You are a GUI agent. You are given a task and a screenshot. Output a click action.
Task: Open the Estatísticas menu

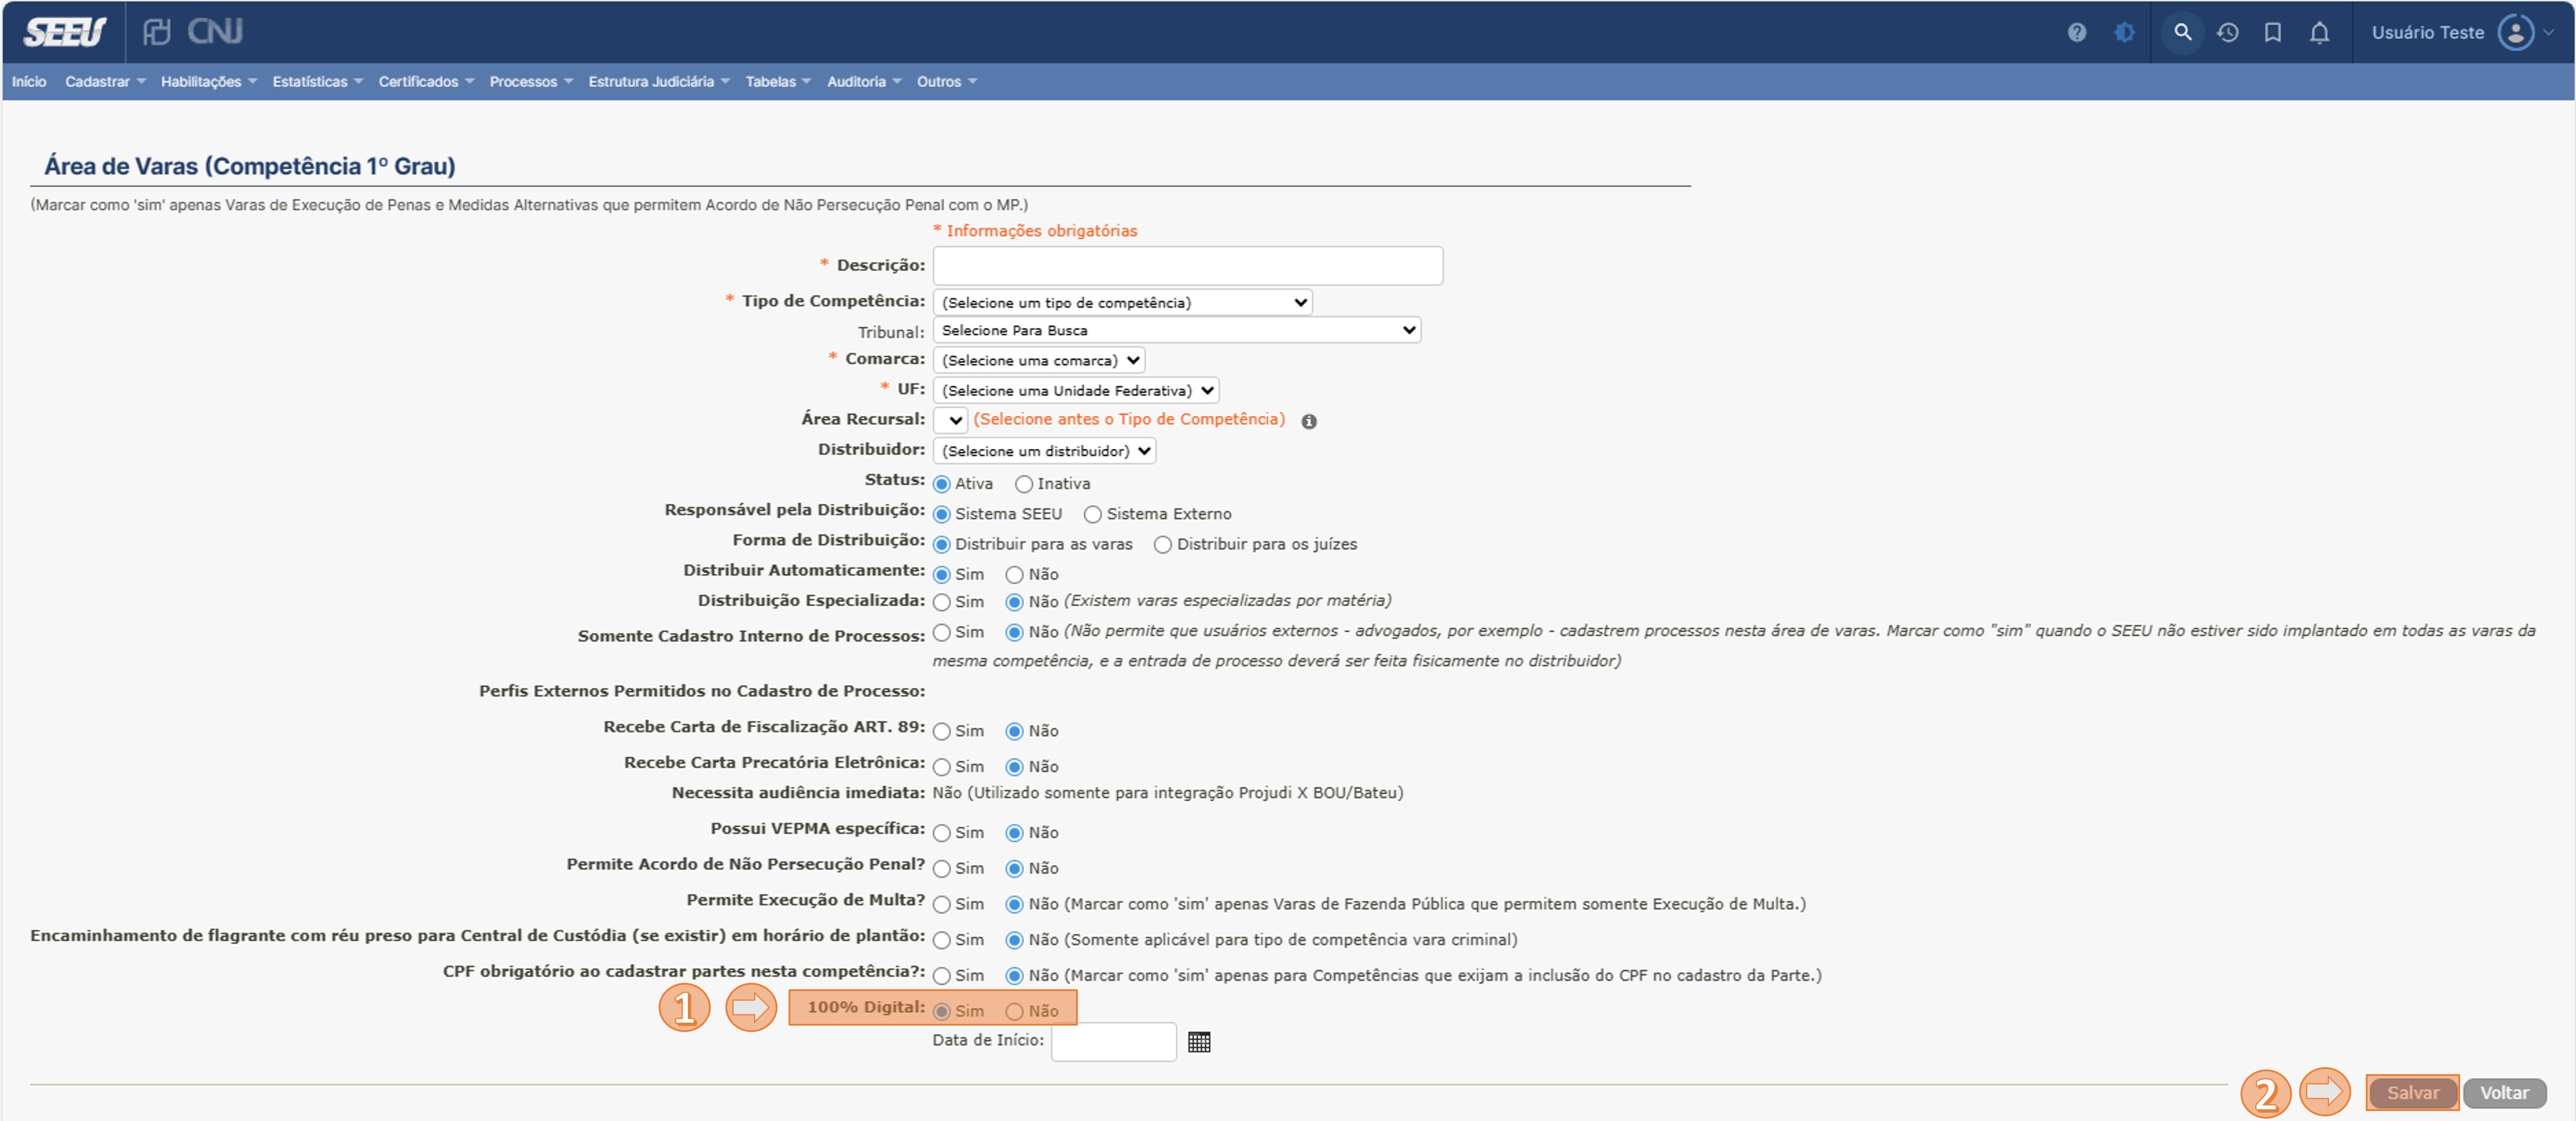tap(317, 81)
